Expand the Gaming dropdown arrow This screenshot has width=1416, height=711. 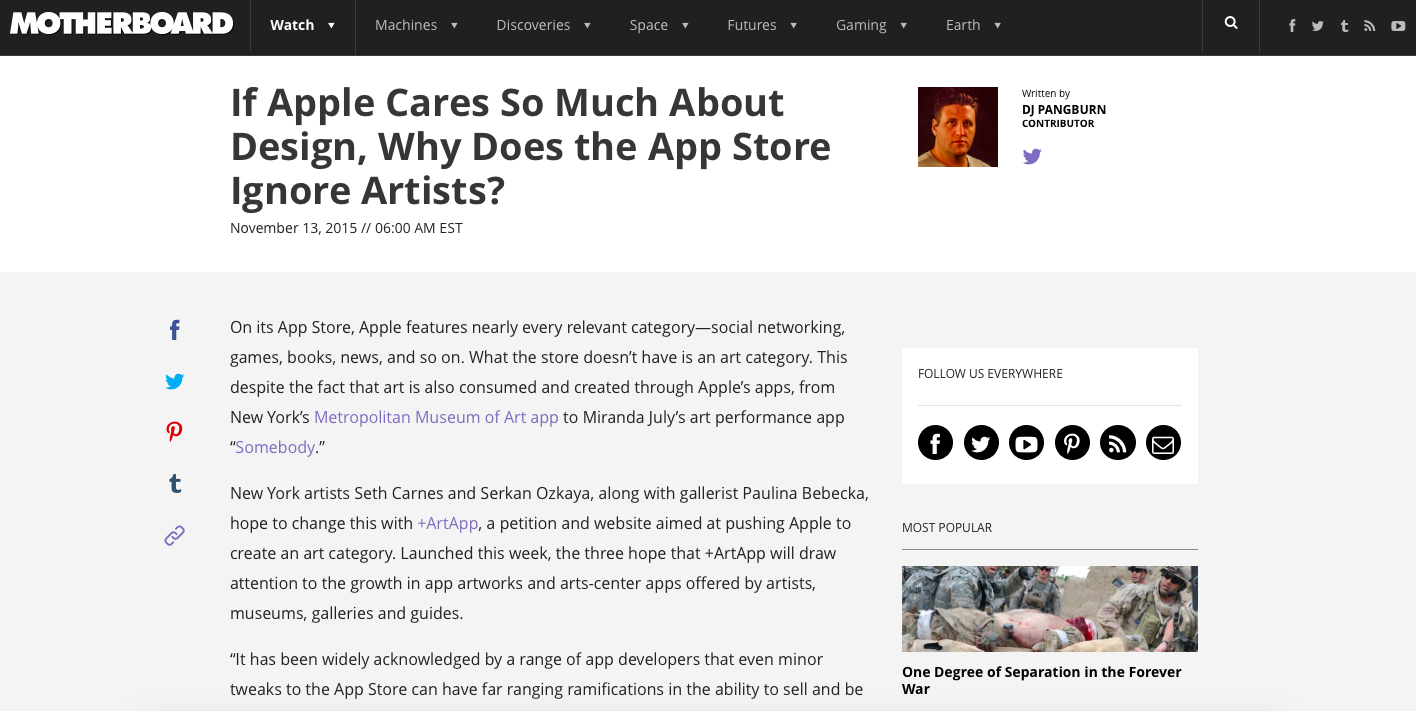click(x=904, y=26)
